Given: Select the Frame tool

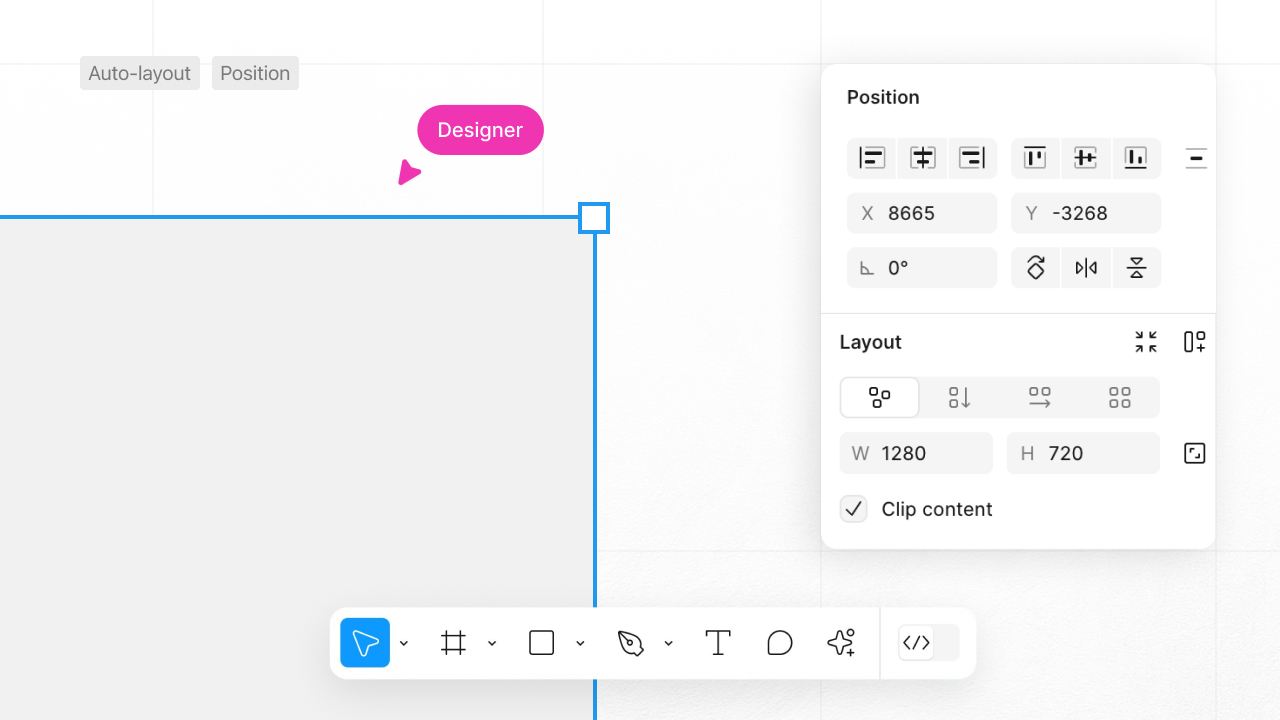Looking at the screenshot, I should tap(454, 643).
